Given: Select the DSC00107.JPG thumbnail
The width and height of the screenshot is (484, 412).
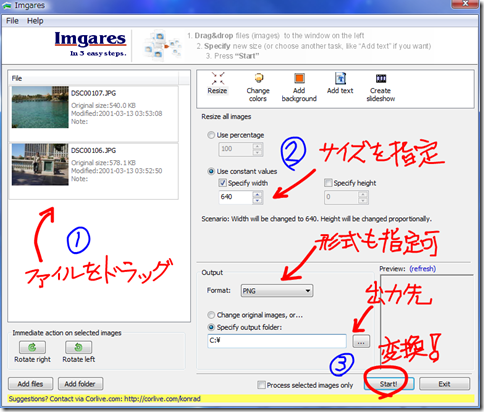Looking at the screenshot, I should [x=40, y=107].
